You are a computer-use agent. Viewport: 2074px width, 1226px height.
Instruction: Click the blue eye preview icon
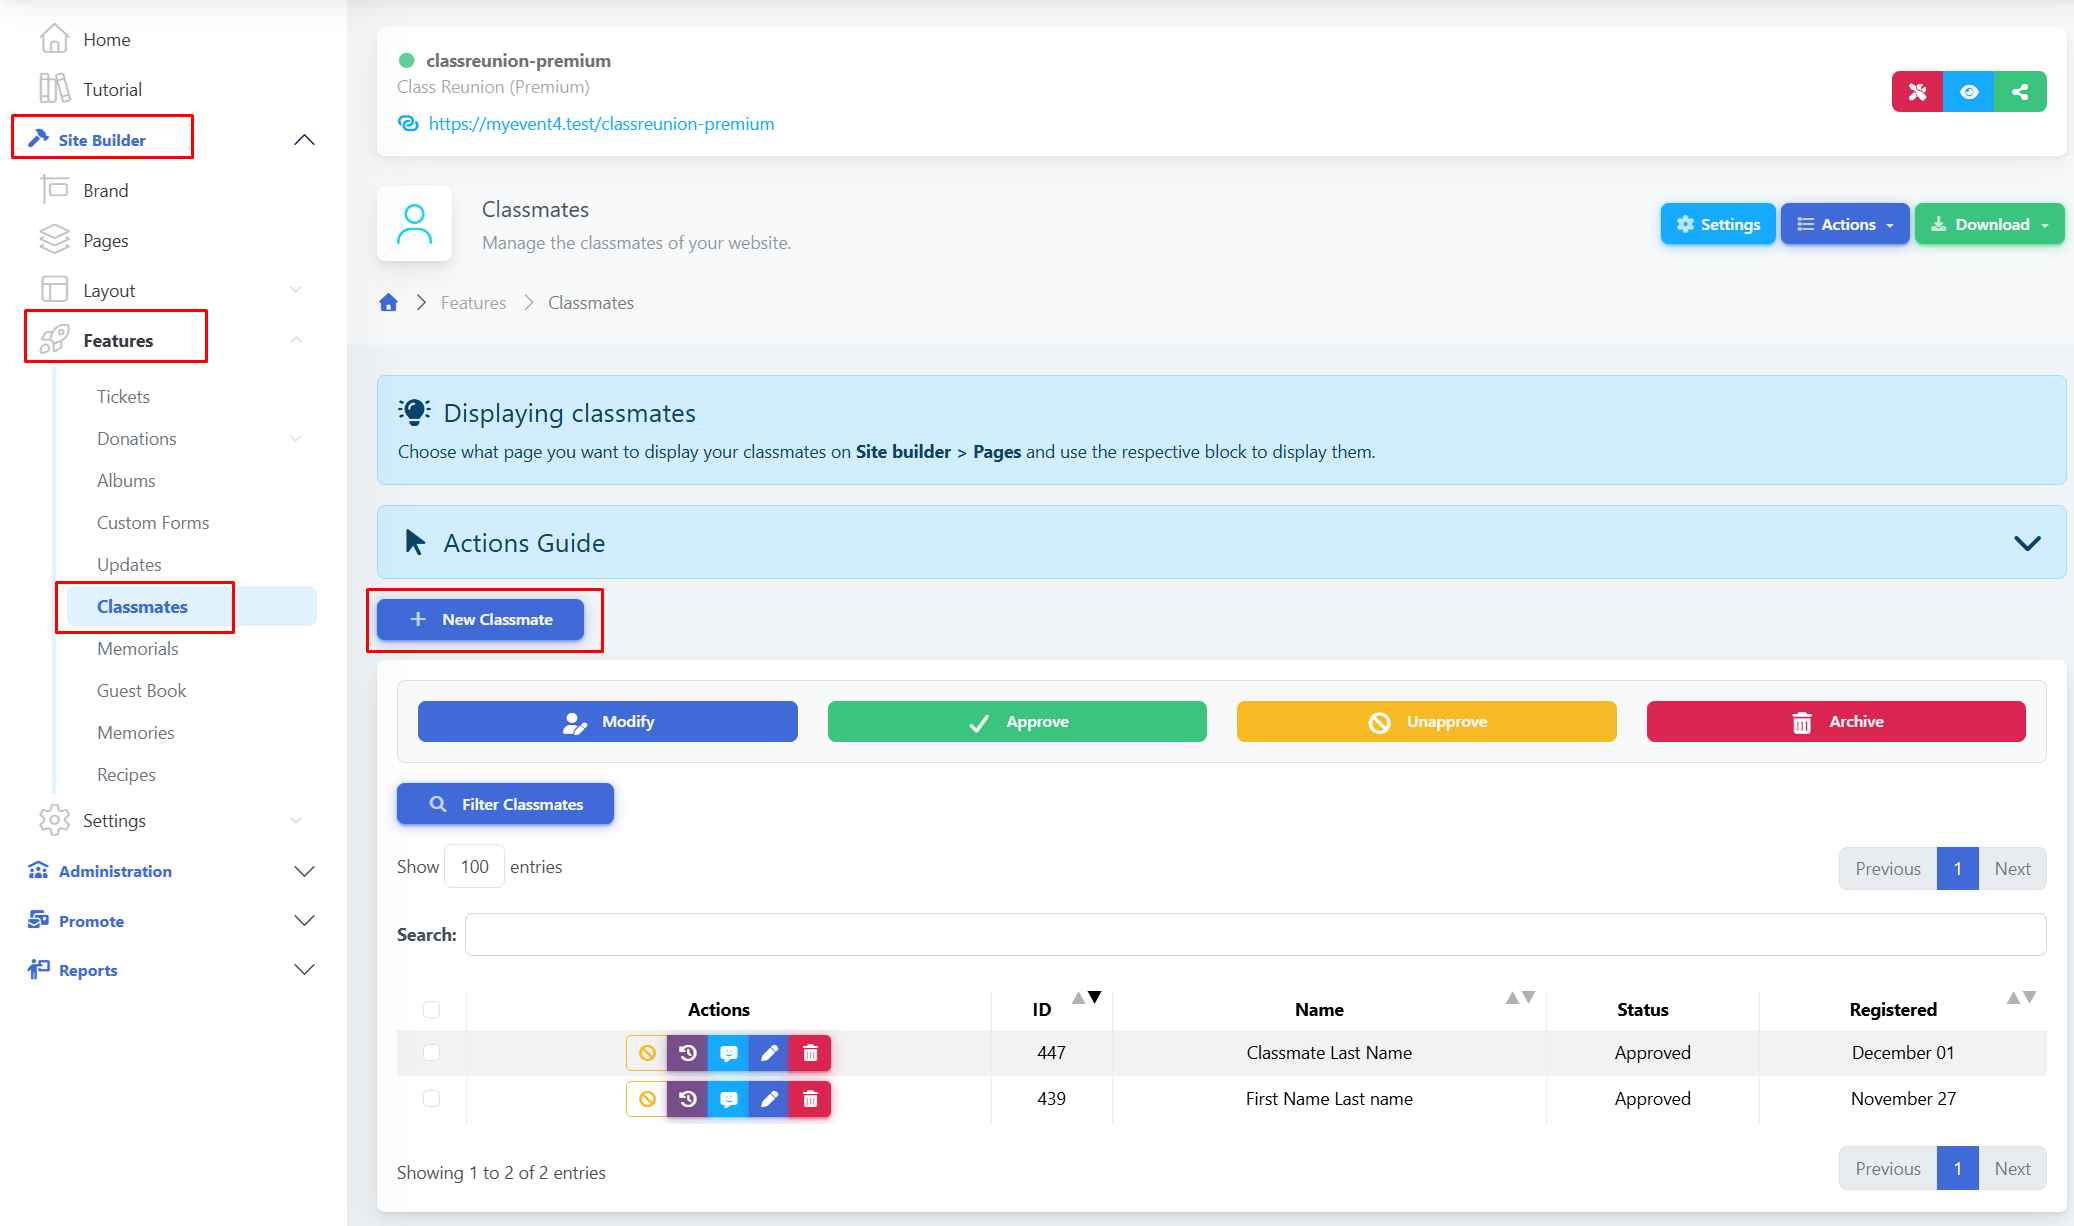point(1968,92)
